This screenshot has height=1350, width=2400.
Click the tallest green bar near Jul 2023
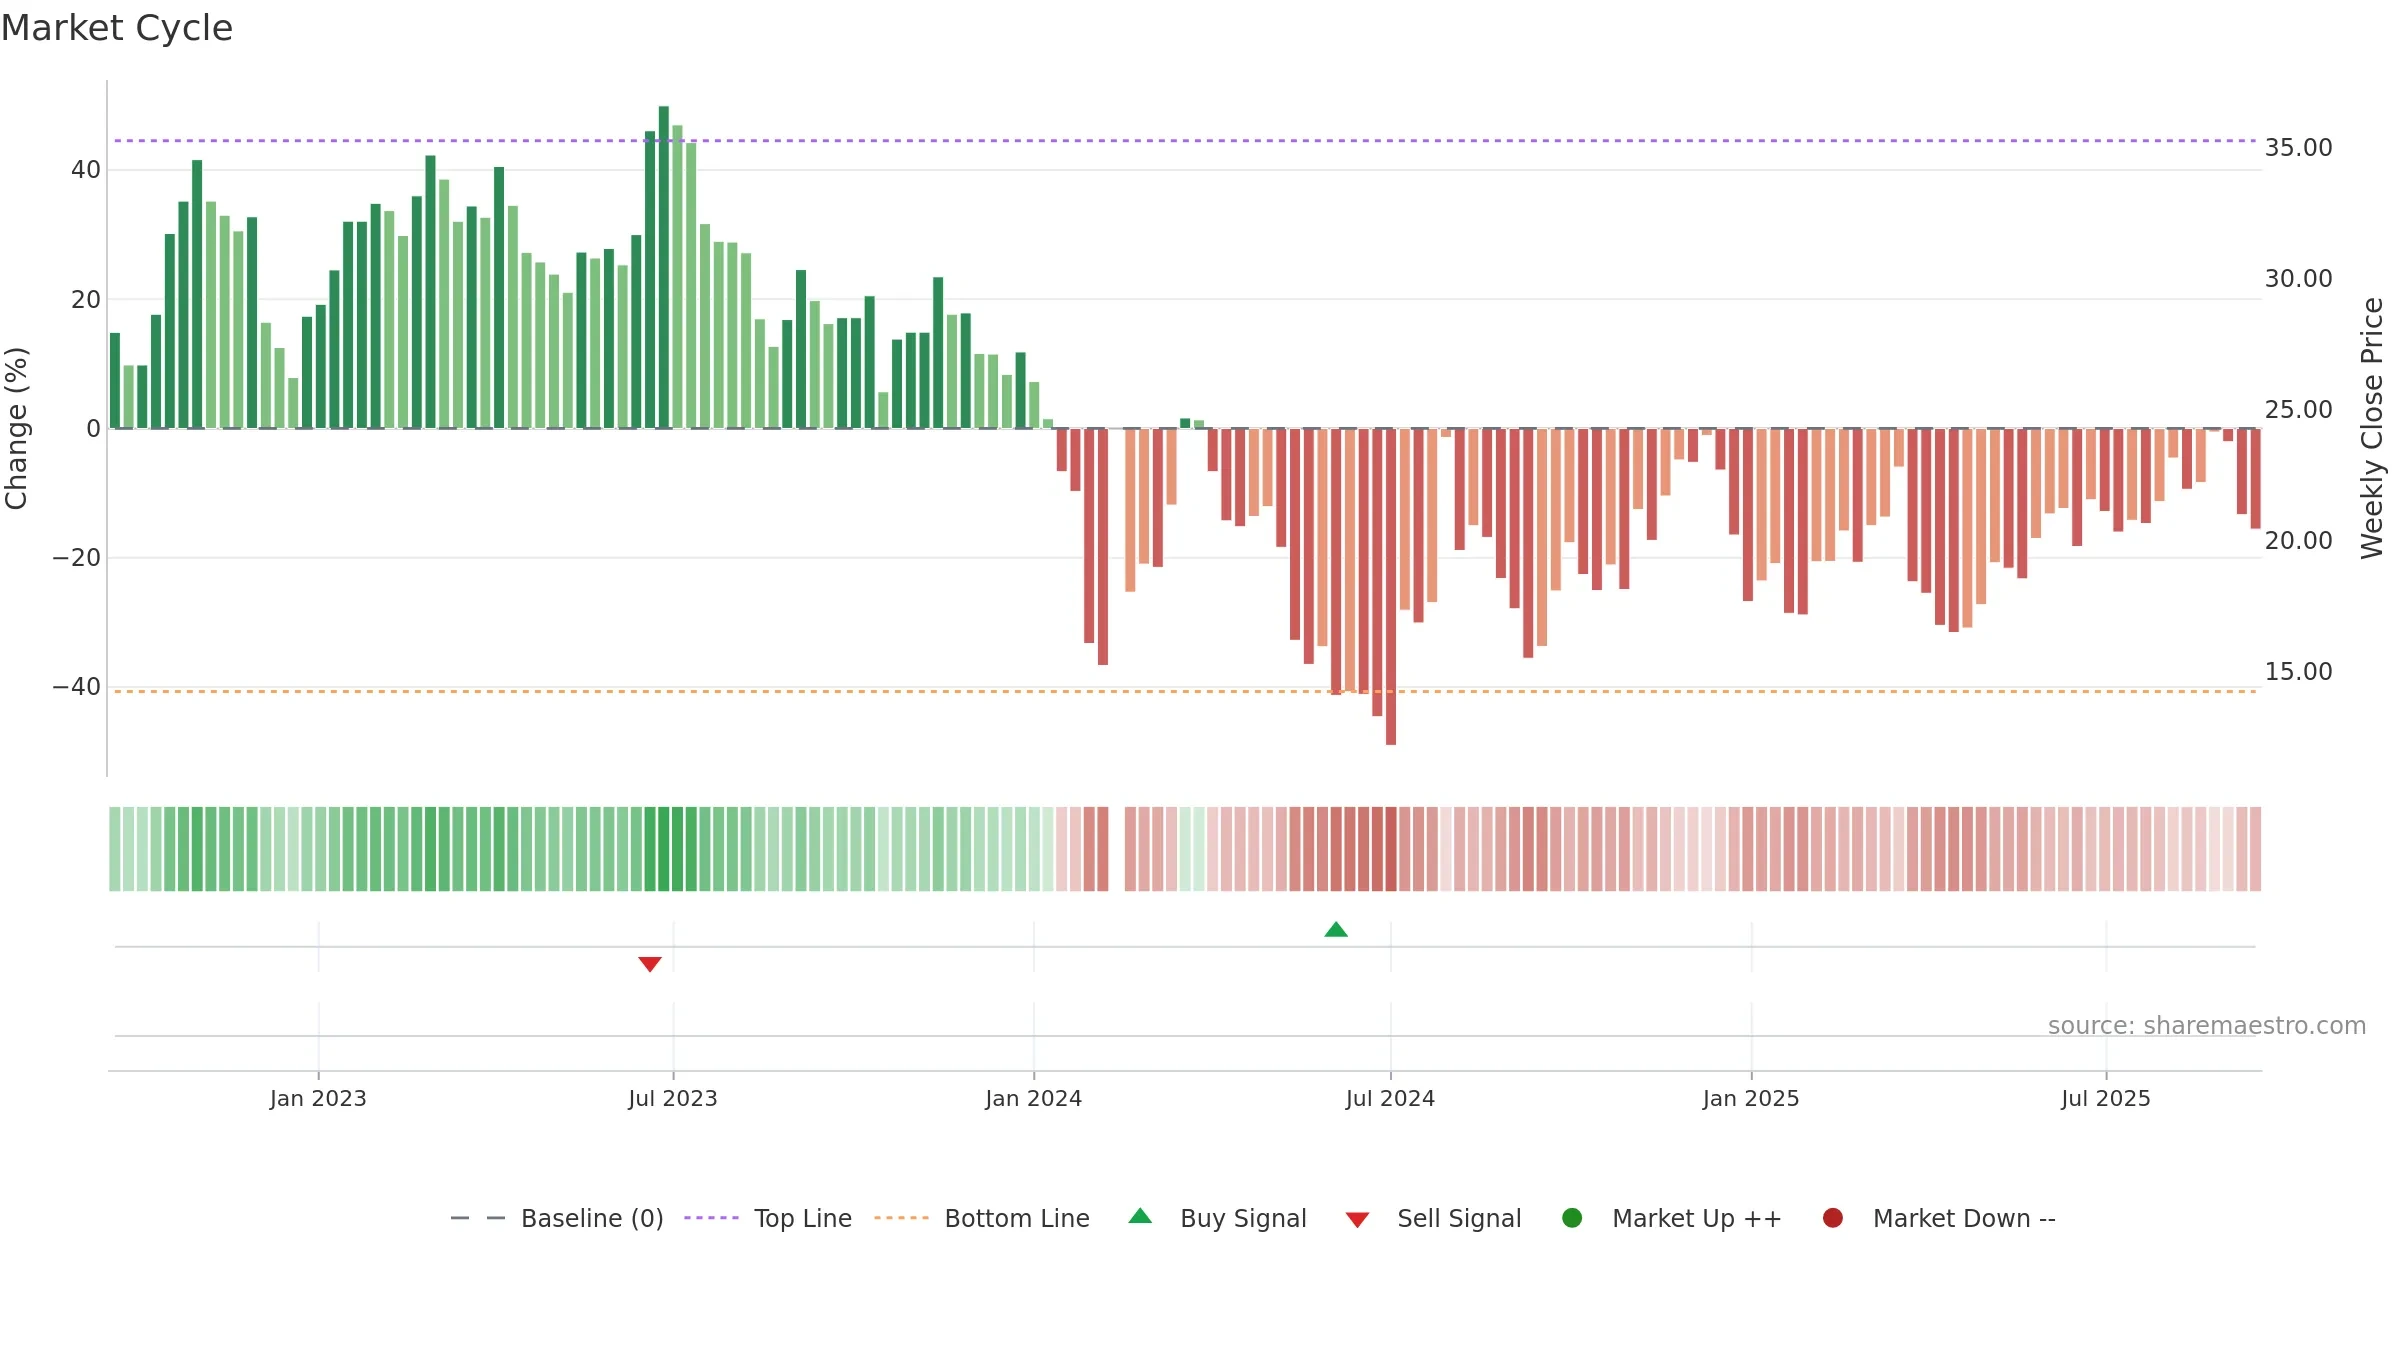click(x=664, y=267)
